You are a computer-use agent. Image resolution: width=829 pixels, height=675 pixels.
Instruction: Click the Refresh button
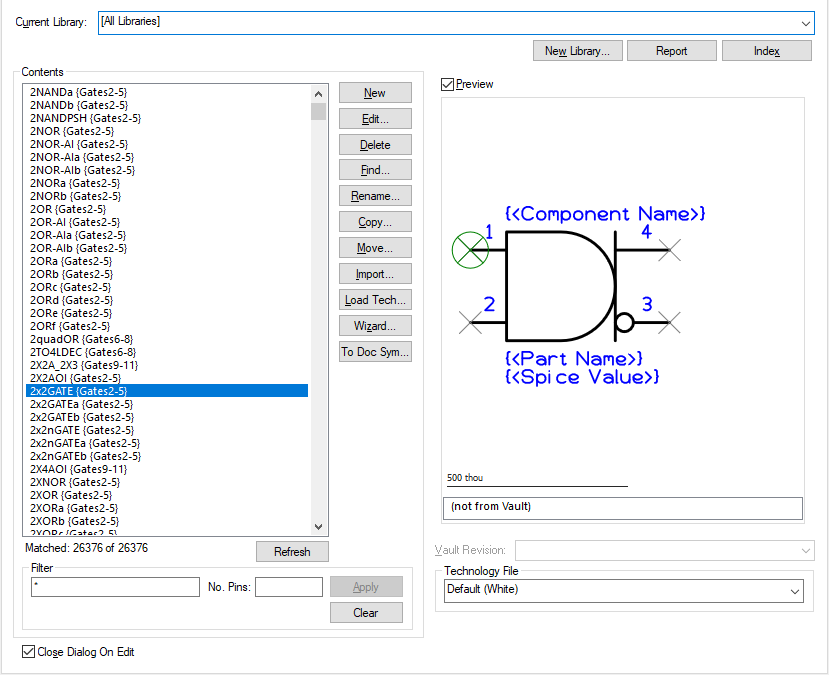pos(292,552)
